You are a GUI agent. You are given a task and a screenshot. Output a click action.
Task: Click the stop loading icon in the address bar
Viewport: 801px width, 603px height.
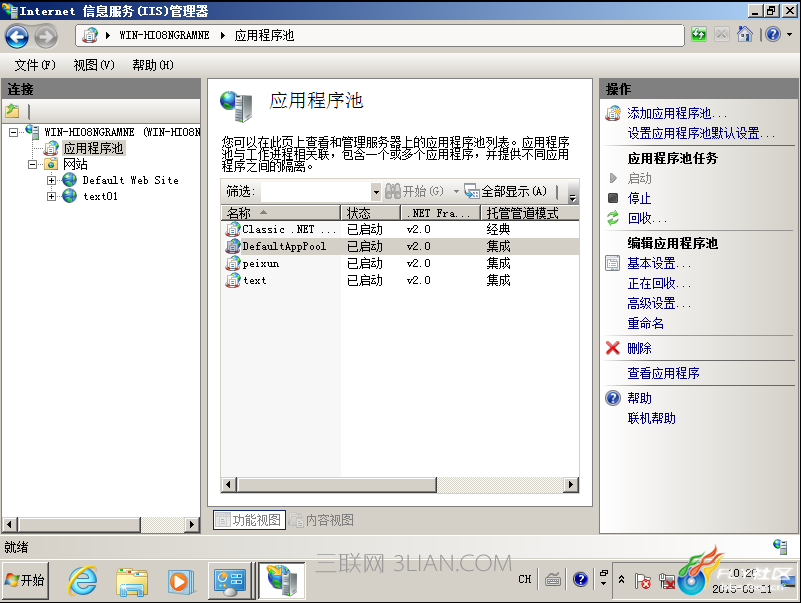[721, 35]
